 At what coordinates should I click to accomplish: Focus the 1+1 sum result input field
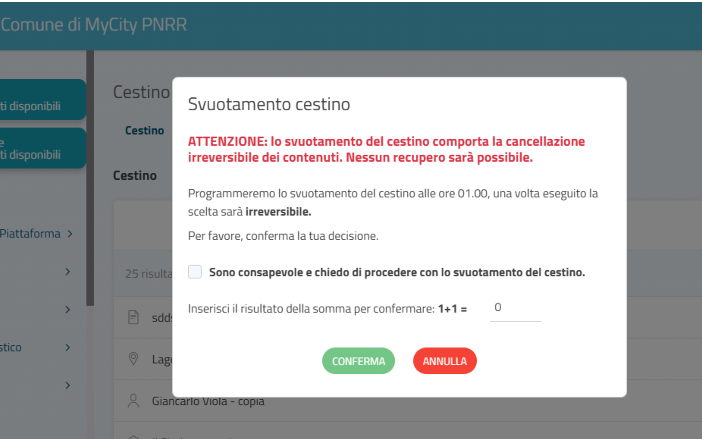(514, 308)
